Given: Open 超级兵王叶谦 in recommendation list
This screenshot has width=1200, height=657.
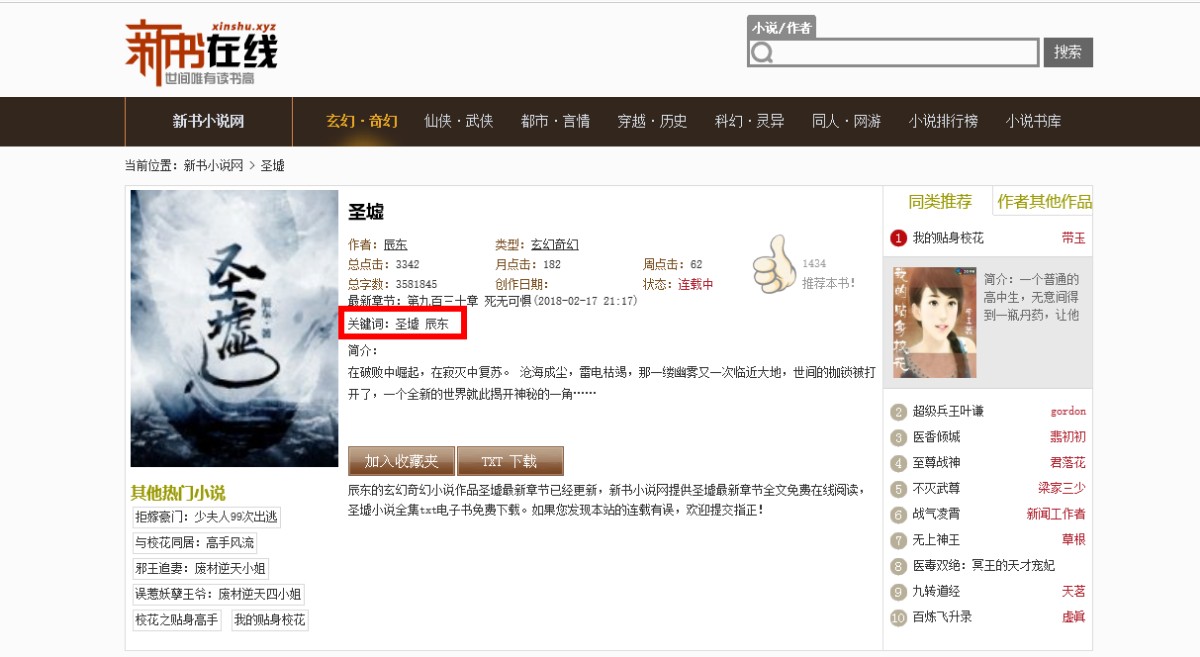Looking at the screenshot, I should 948,411.
